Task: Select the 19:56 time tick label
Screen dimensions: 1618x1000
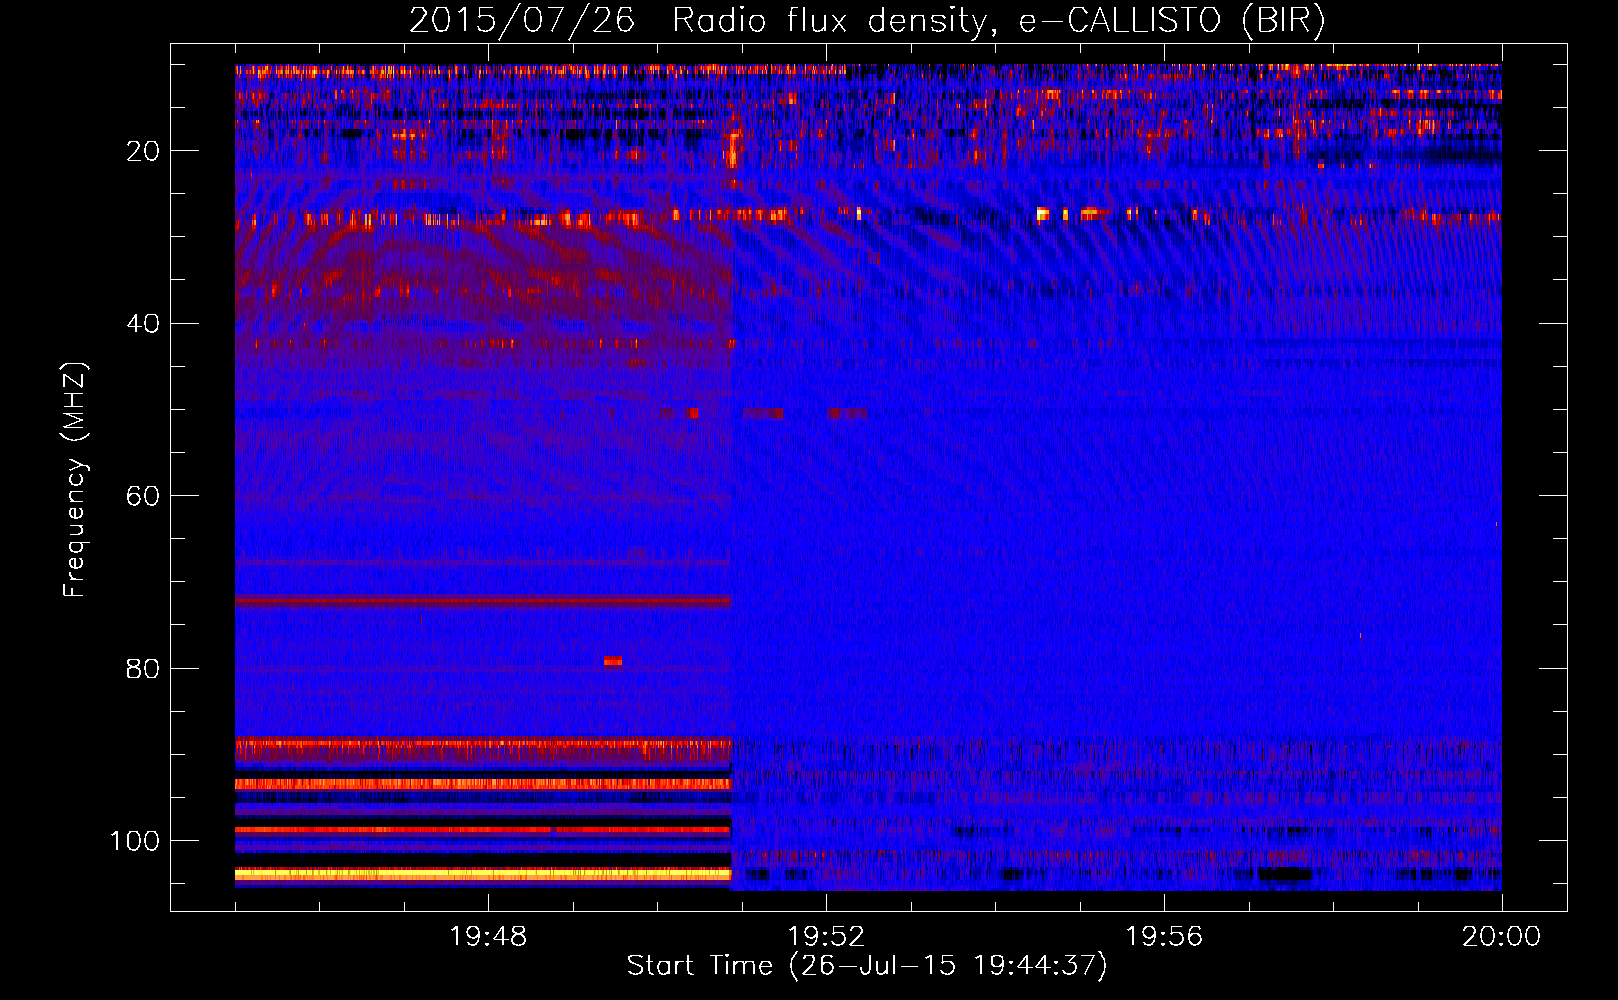Action: tap(1164, 937)
